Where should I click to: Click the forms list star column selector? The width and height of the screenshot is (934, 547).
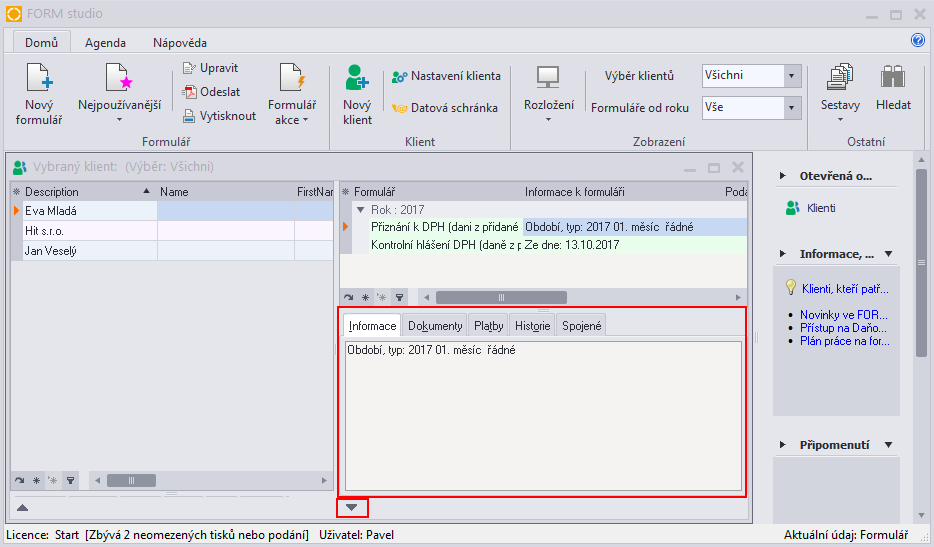point(345,192)
